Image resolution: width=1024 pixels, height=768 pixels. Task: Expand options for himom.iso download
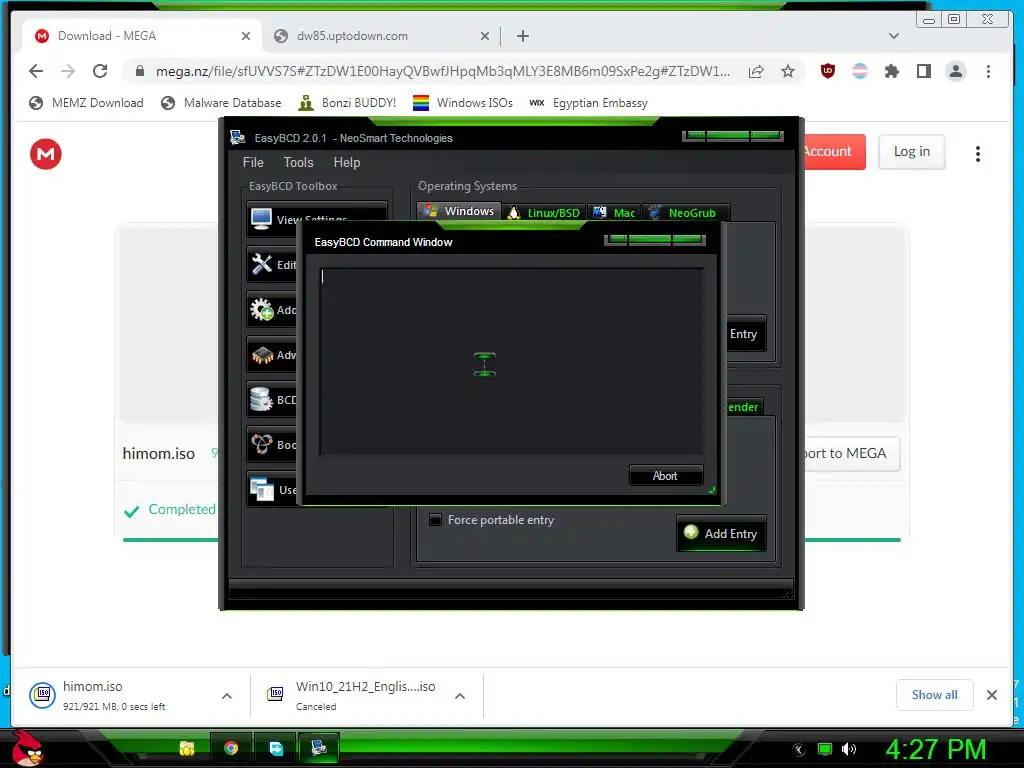[227, 696]
